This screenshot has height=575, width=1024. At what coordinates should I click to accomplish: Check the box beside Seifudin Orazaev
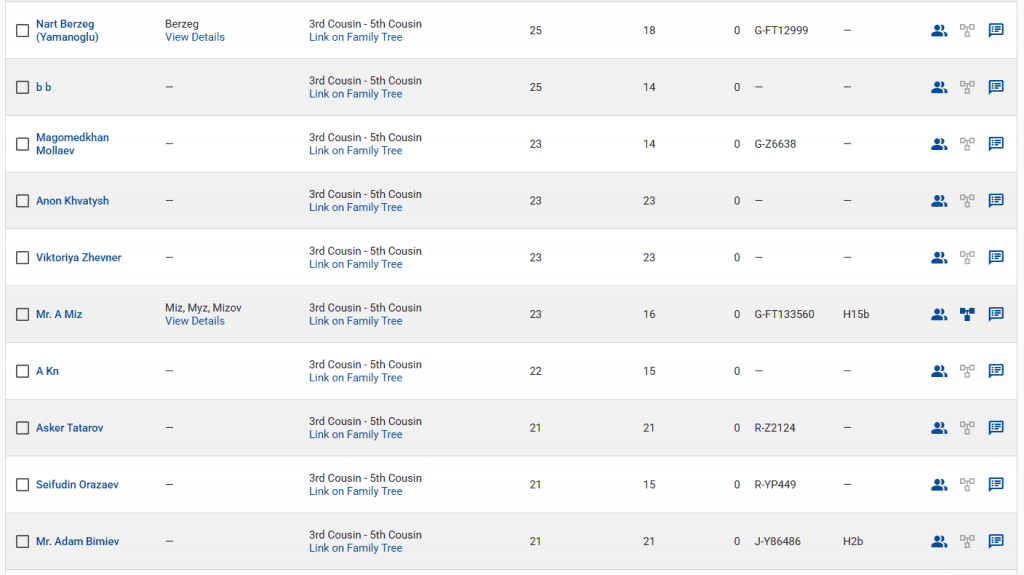[x=23, y=485]
